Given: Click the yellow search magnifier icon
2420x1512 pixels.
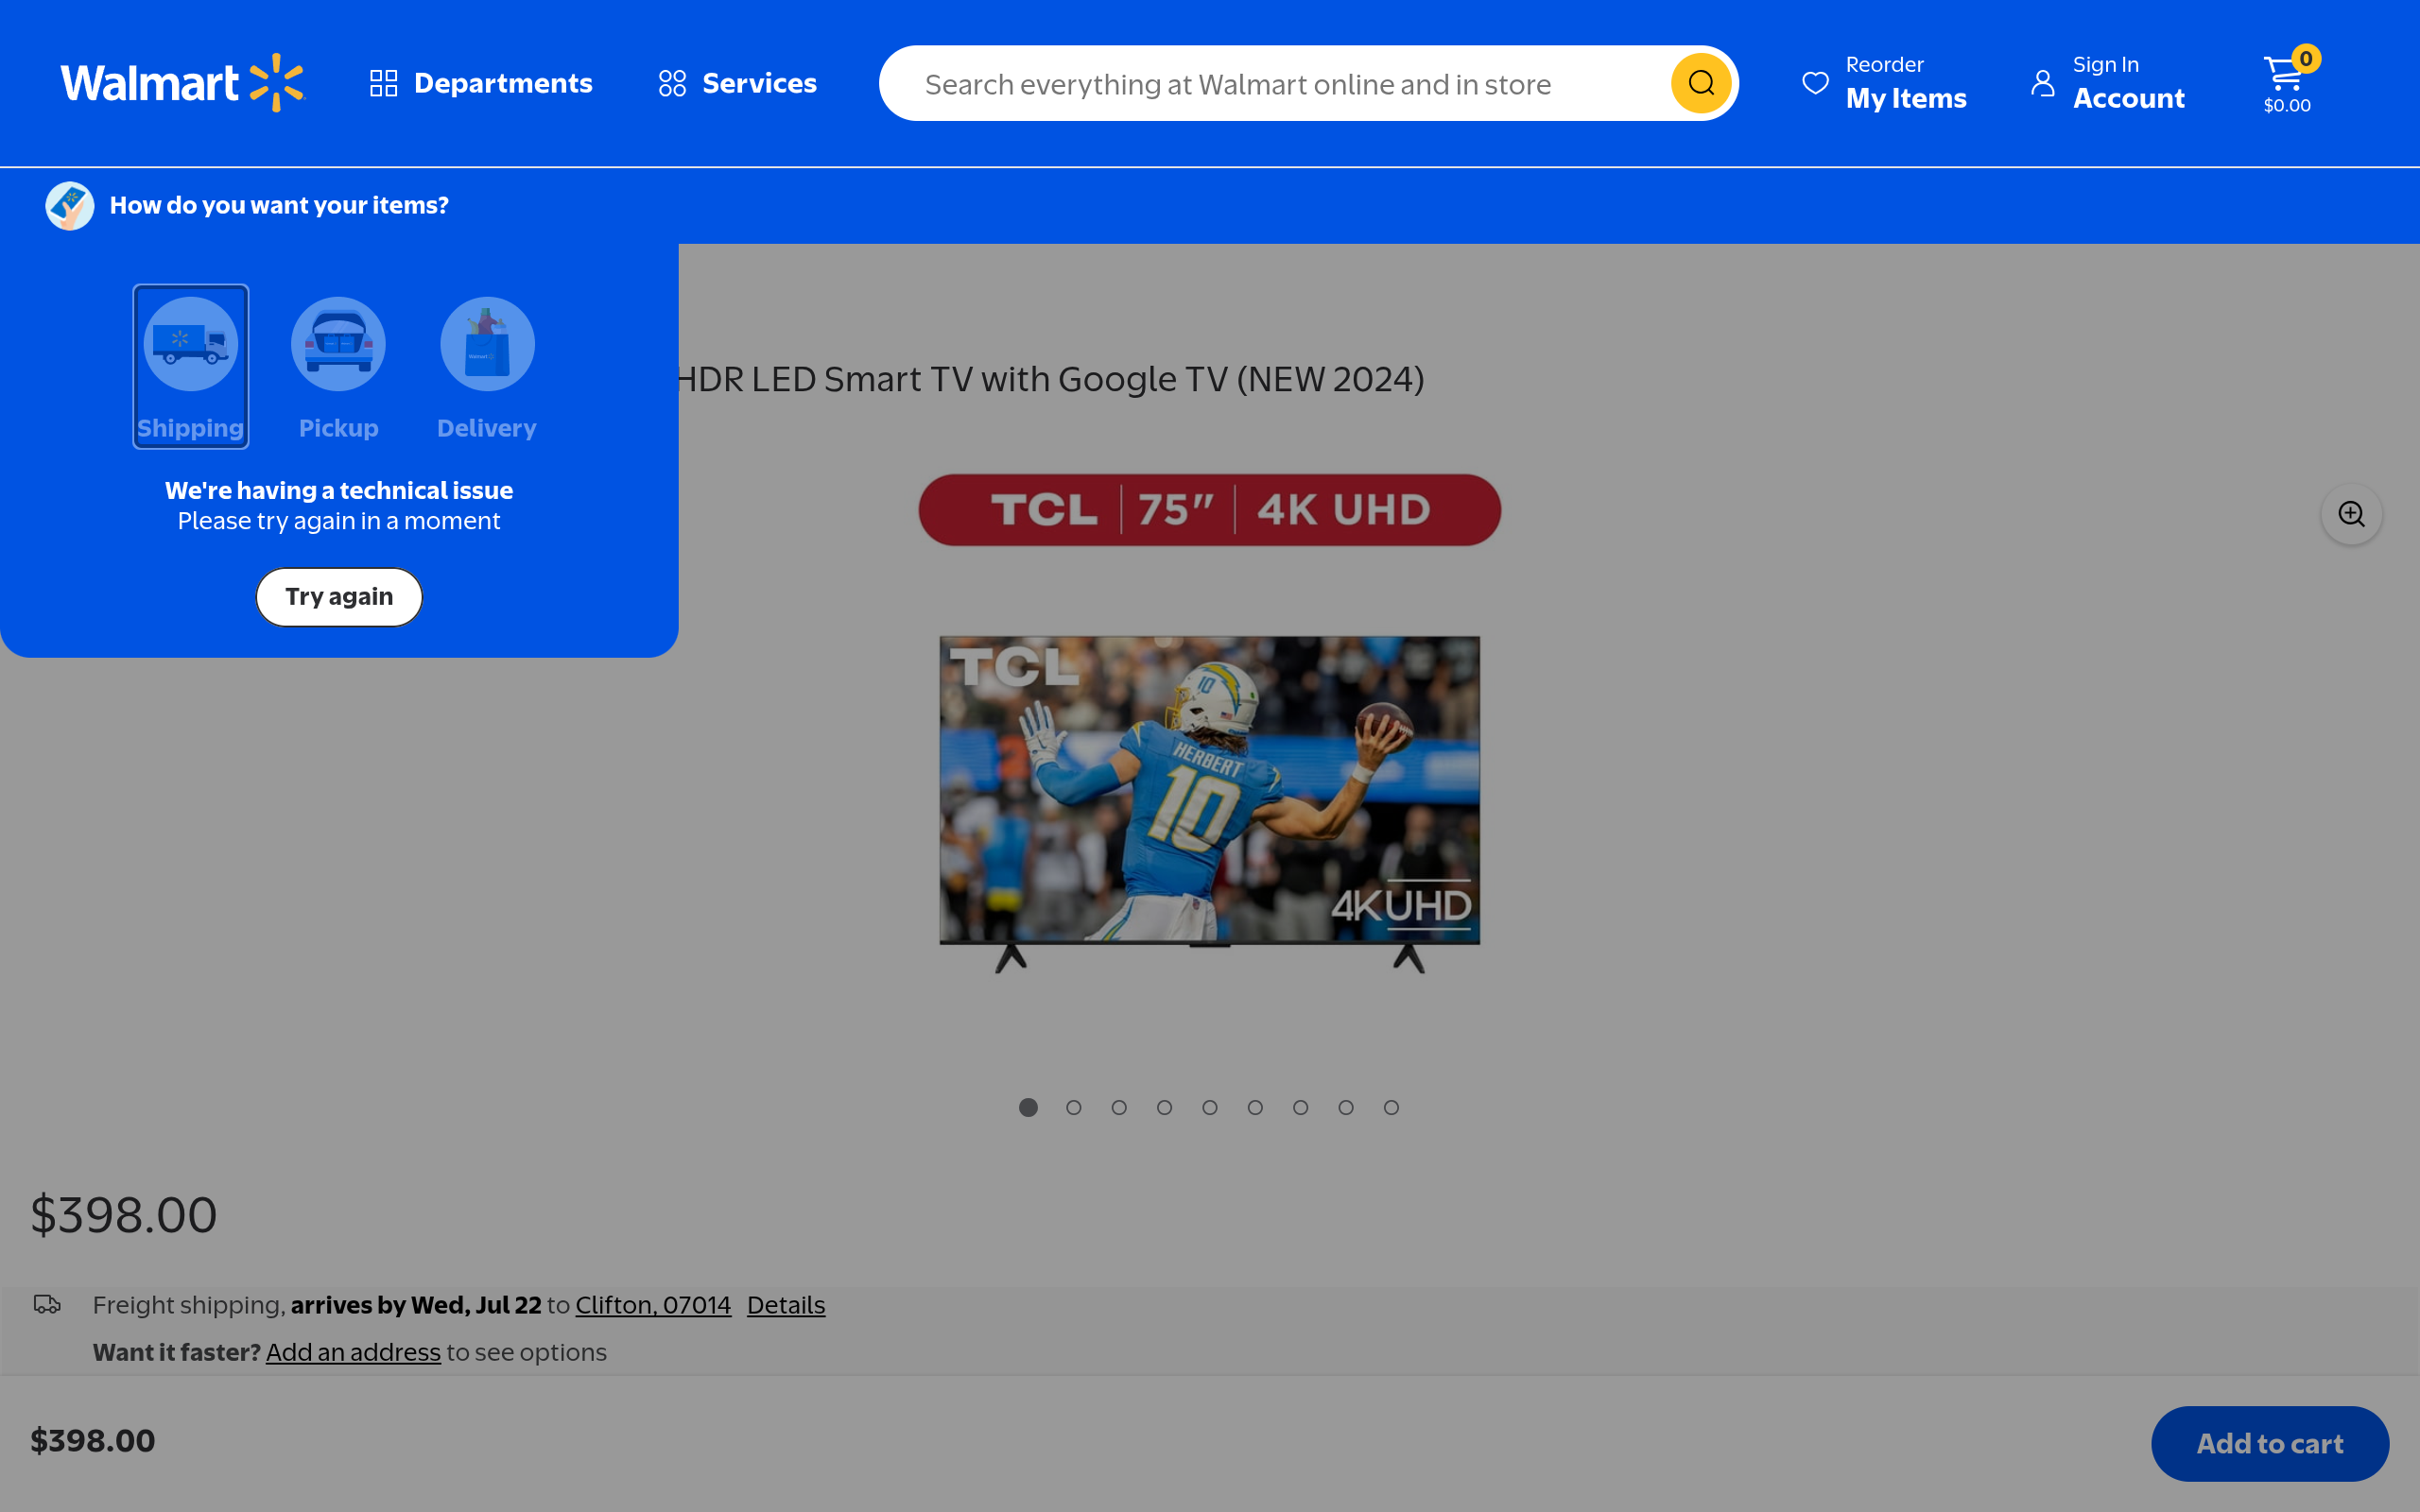Looking at the screenshot, I should pyautogui.click(x=1701, y=83).
